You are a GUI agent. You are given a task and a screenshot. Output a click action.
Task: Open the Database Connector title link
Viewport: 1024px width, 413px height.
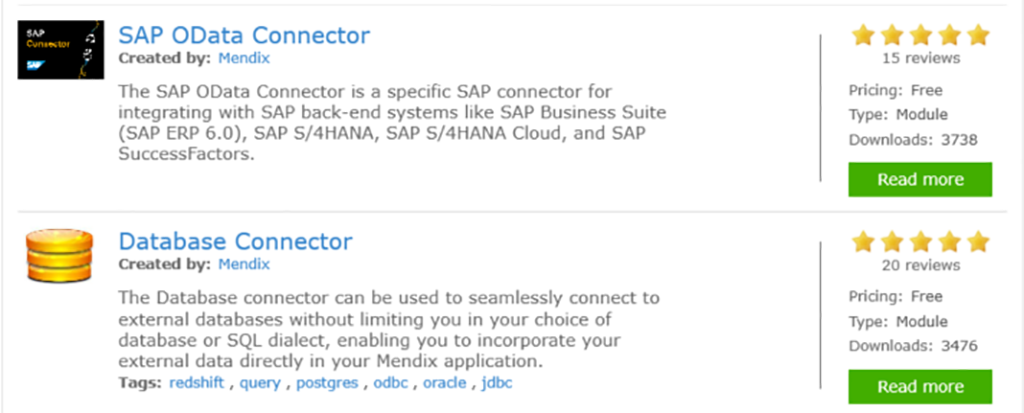pos(235,241)
